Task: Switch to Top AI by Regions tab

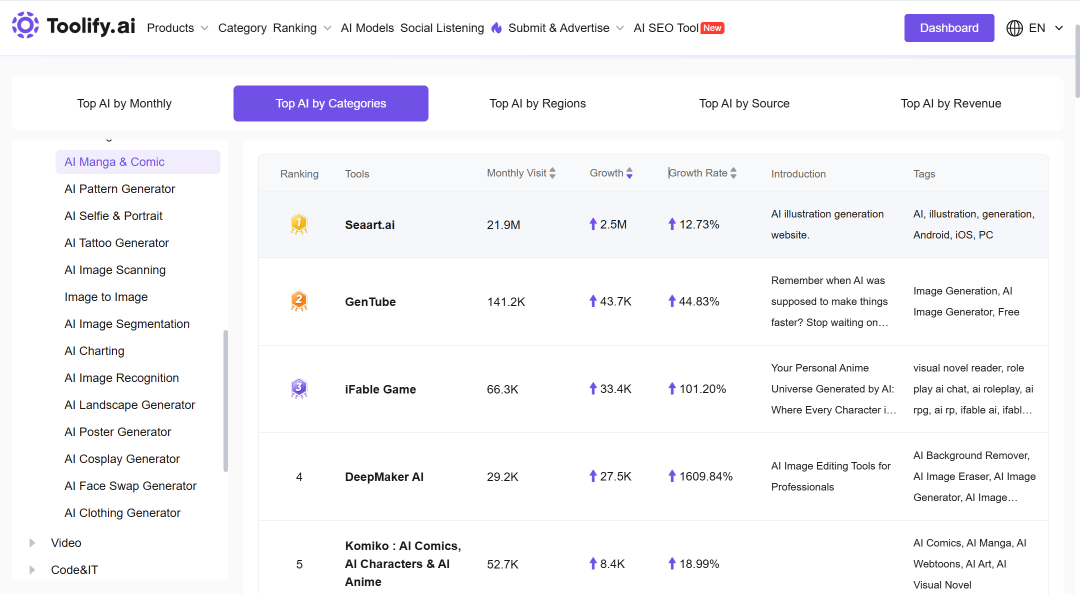Action: (x=537, y=103)
